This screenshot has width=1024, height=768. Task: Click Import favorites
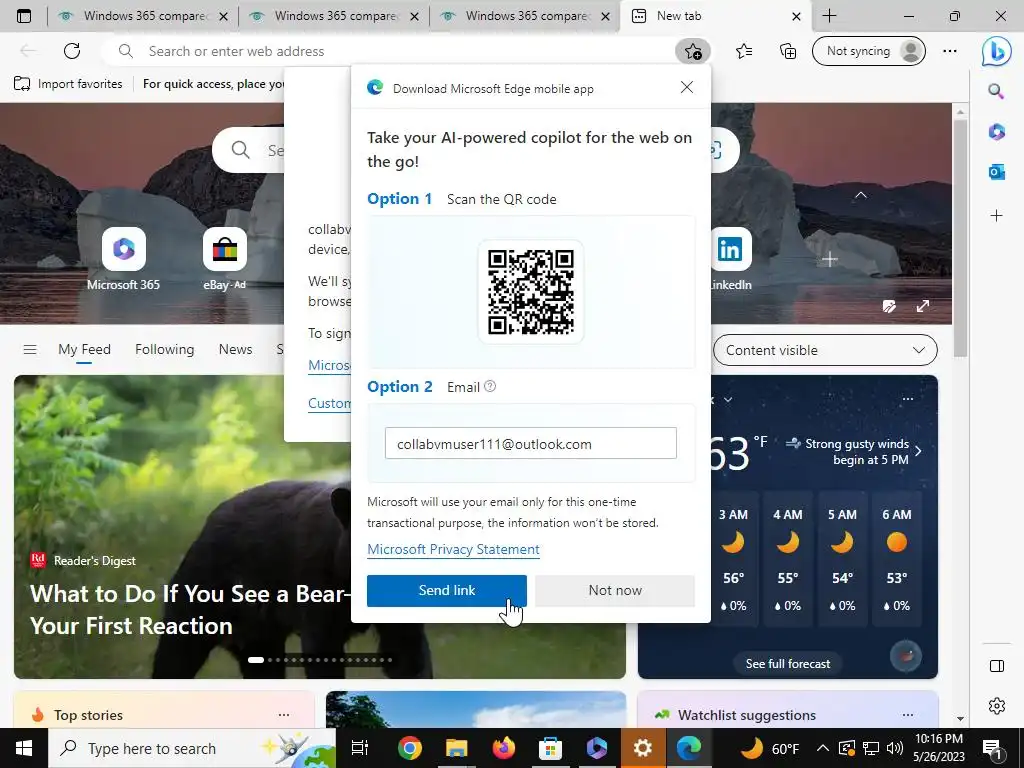click(68, 84)
